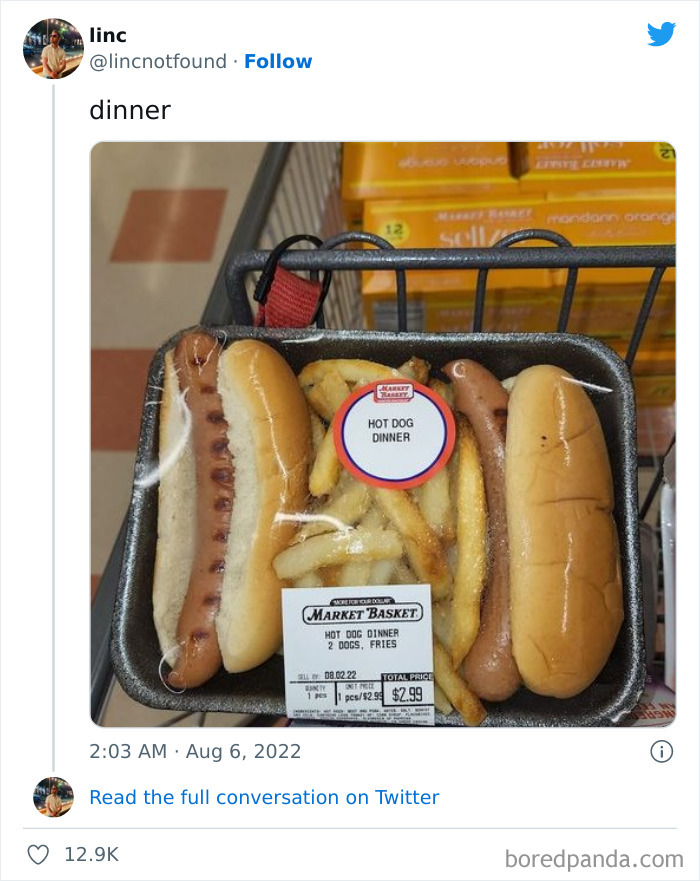700x881 pixels.
Task: Click the small avatar beside the conversation link
Action: 53,797
